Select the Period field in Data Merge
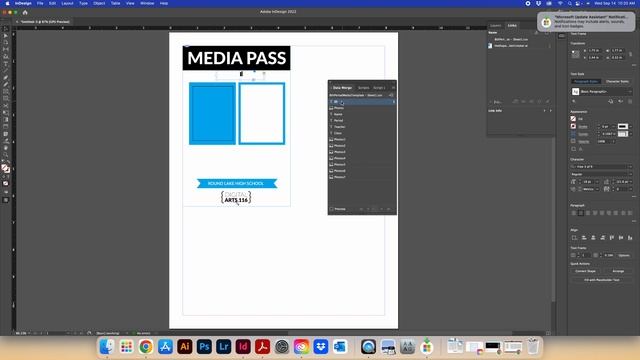This screenshot has width=640, height=360. coord(362,121)
